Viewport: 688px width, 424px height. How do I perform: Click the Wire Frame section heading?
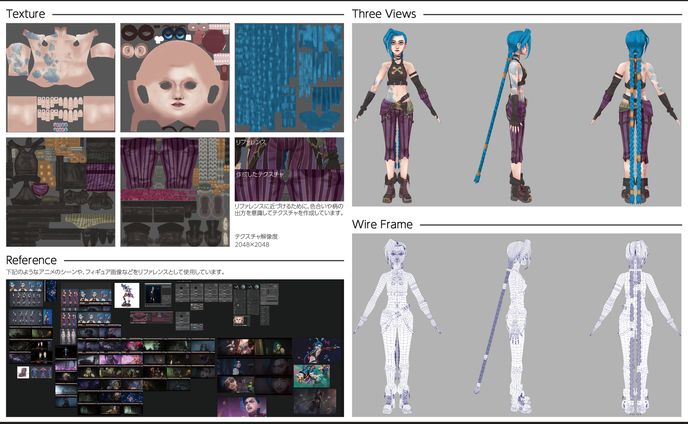point(382,224)
